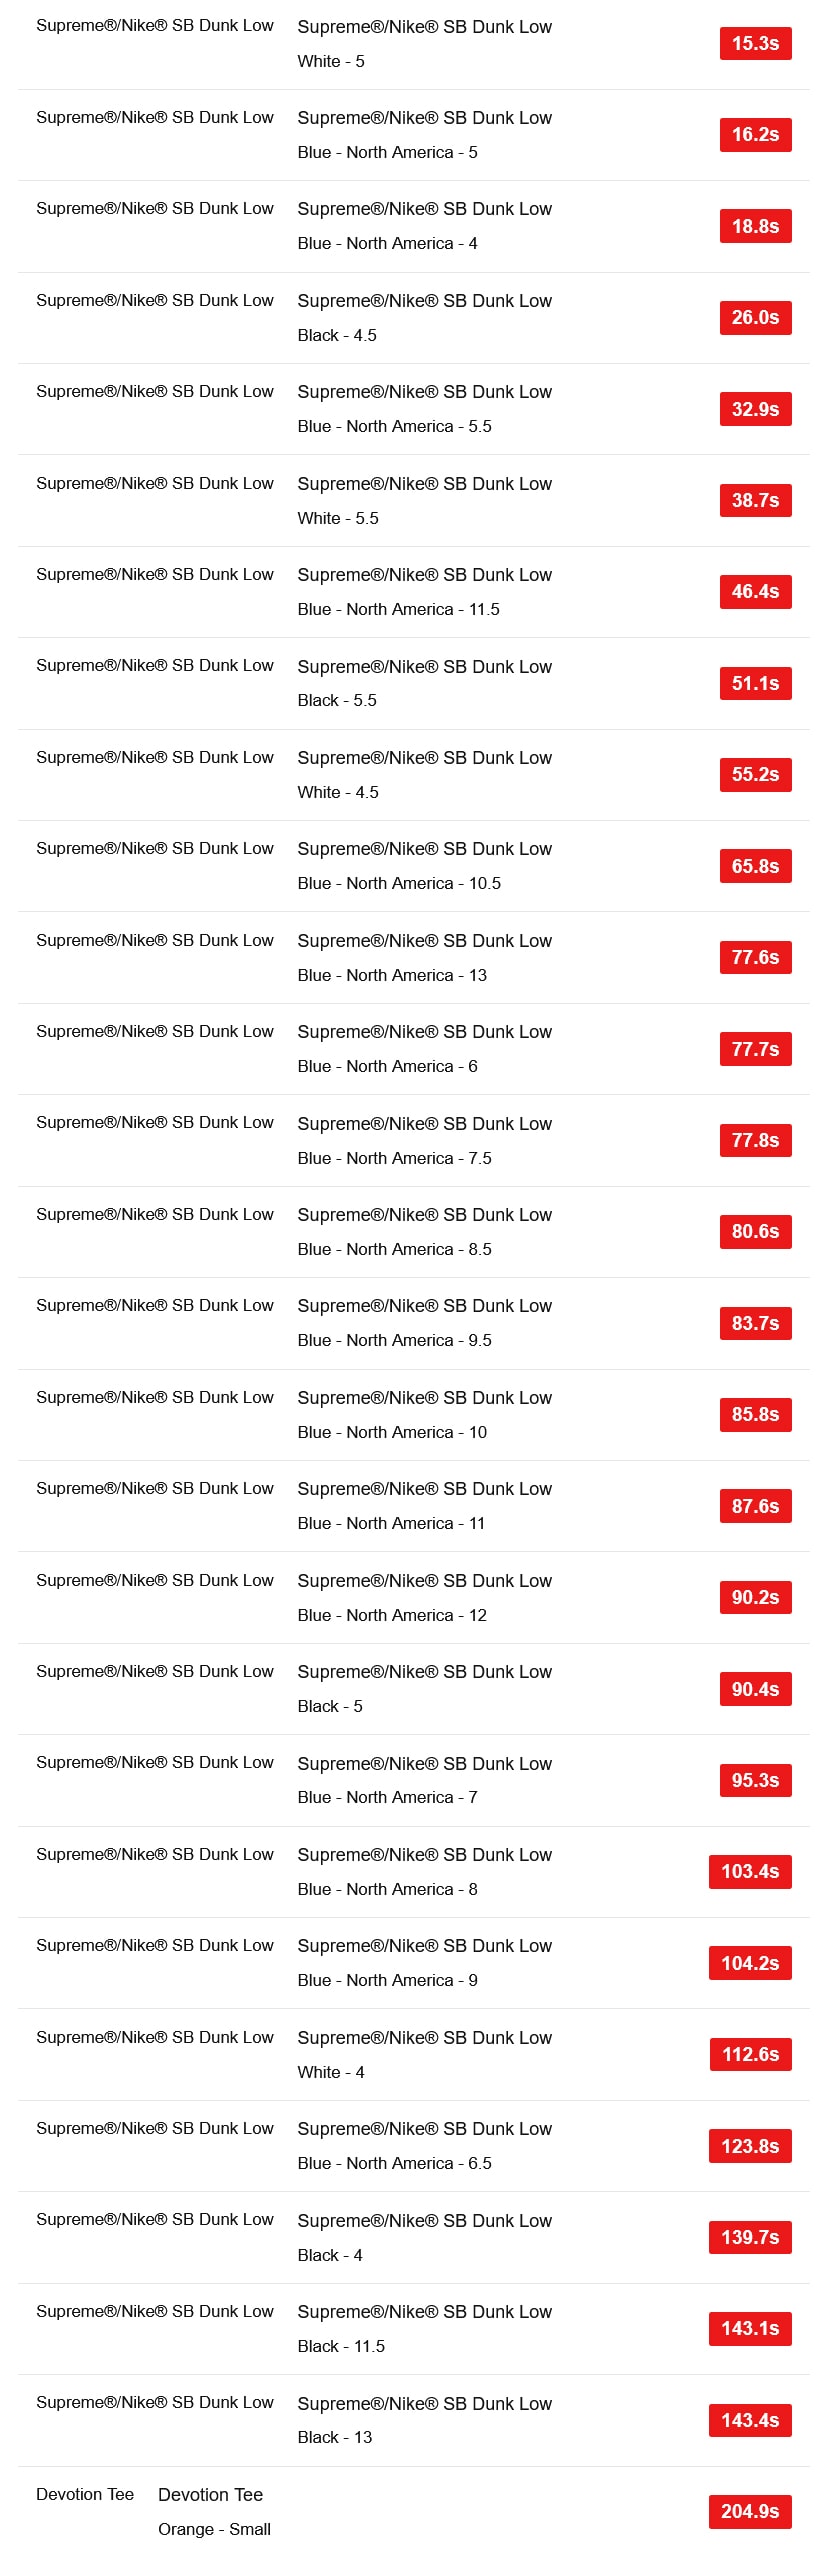Click the White - 4.5 variant text
This screenshot has height=2556, width=828.
pyautogui.click(x=338, y=792)
